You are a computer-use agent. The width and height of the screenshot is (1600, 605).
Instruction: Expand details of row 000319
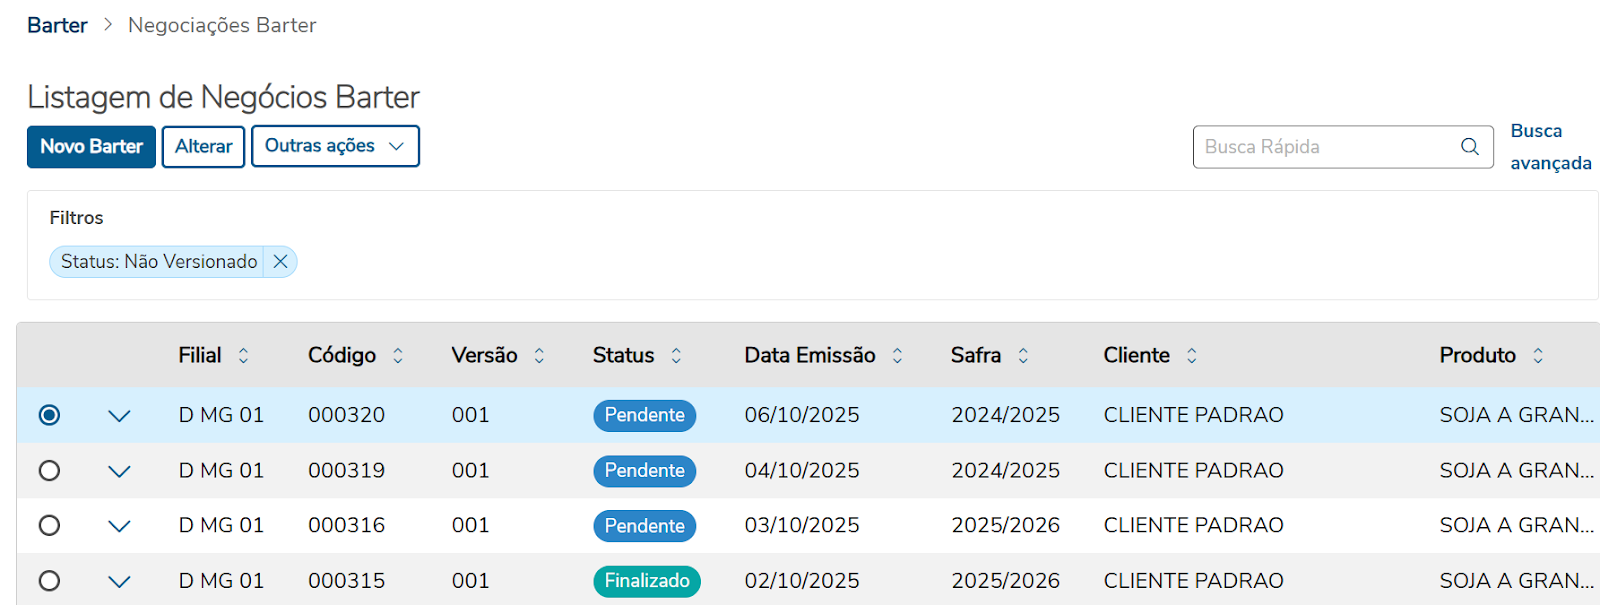[x=119, y=471]
